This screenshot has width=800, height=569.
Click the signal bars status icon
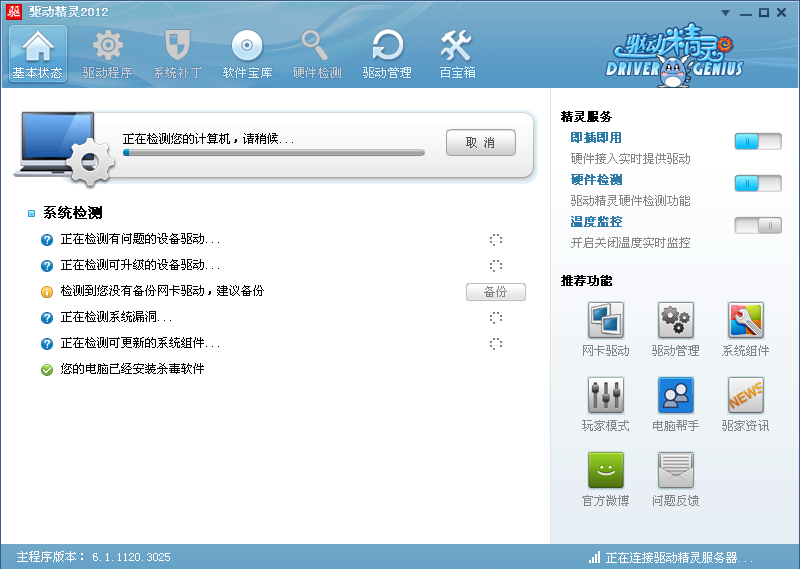[x=594, y=557]
